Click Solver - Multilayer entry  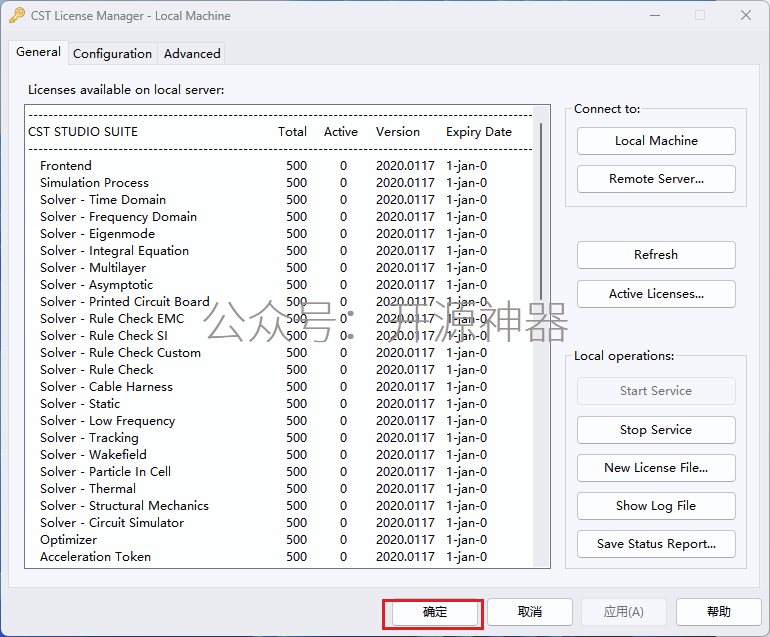coord(264,268)
